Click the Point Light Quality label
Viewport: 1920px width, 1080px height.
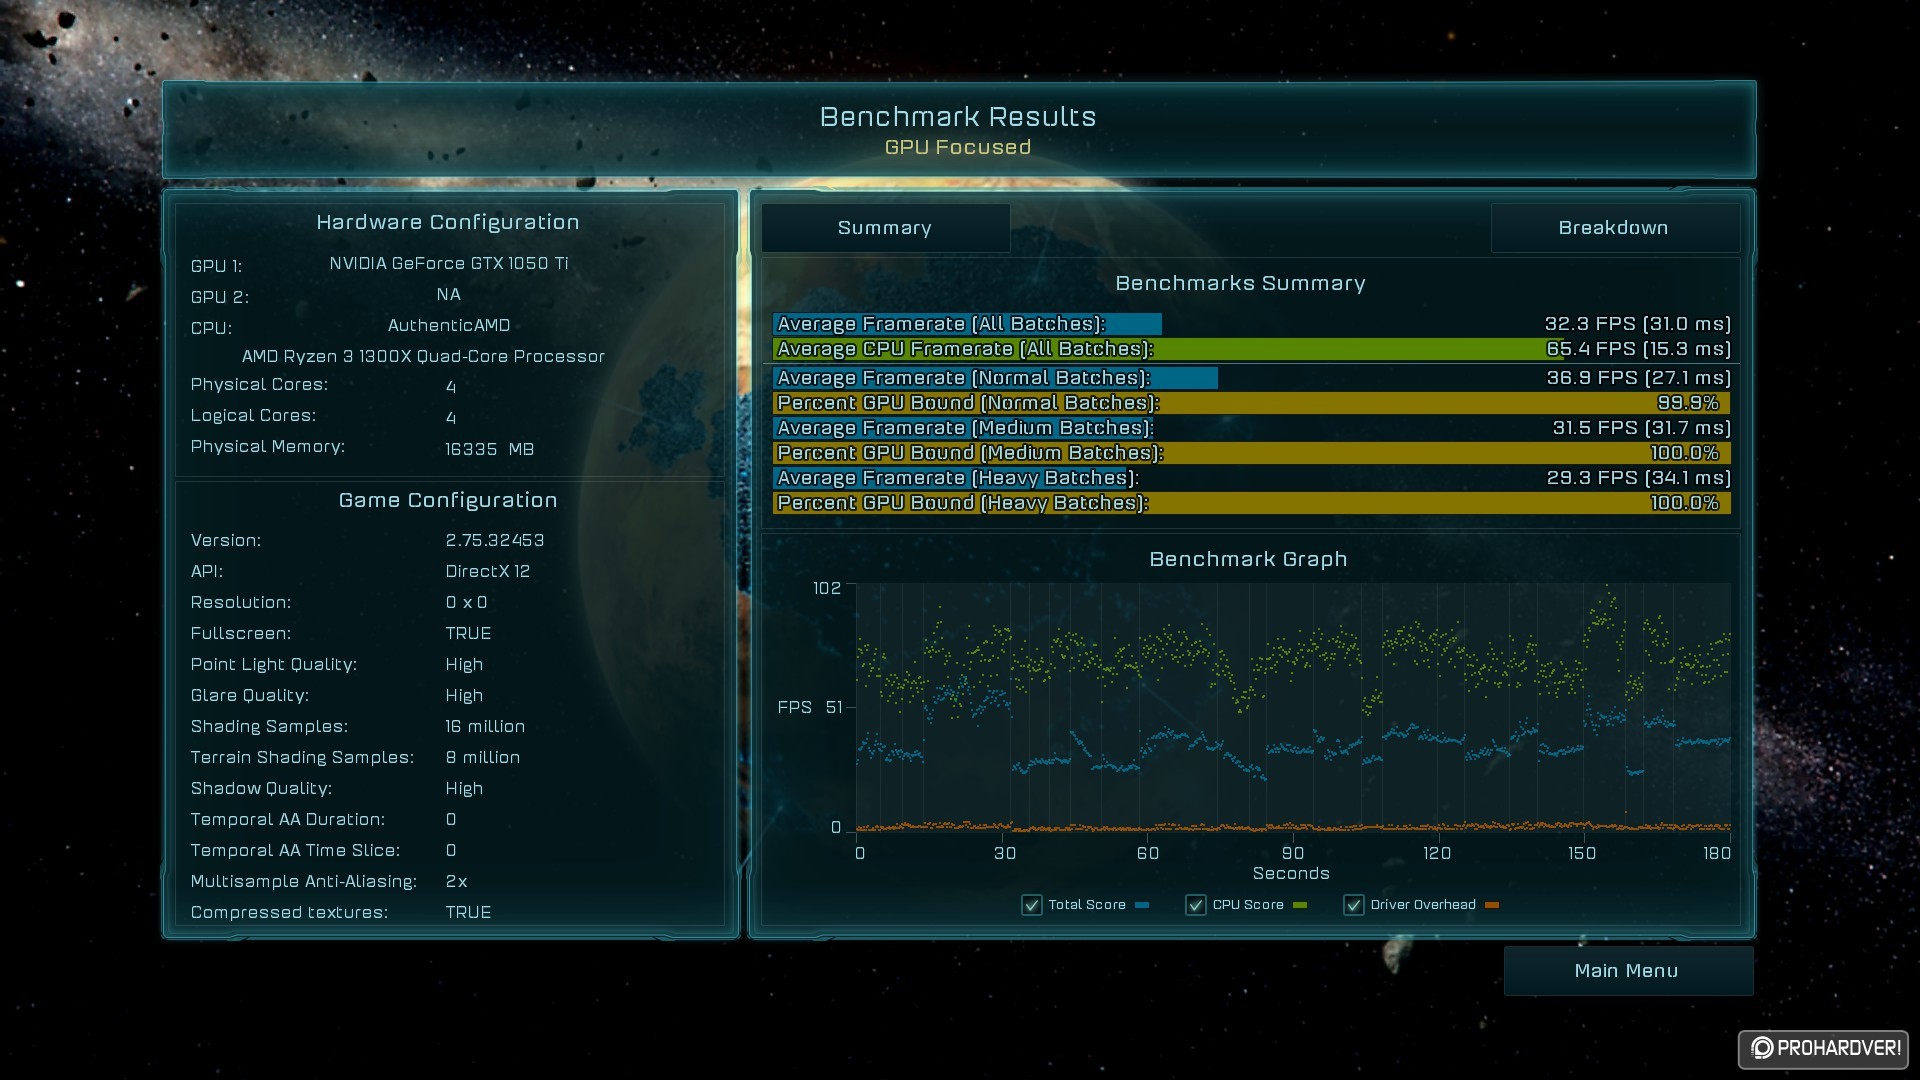[x=274, y=665]
